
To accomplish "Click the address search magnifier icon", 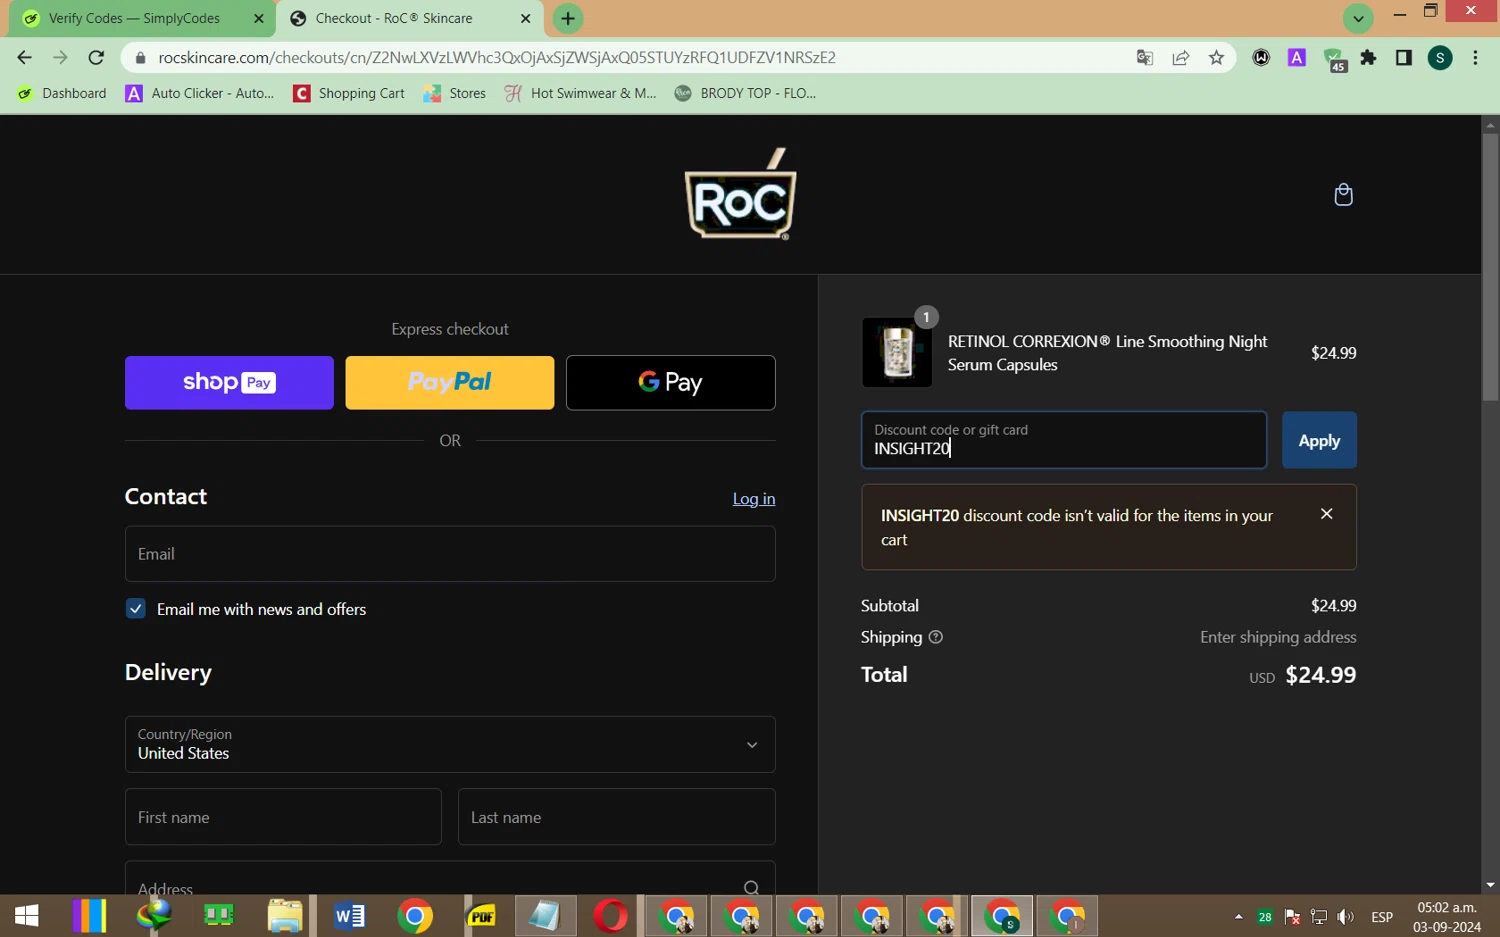I will 751,887.
